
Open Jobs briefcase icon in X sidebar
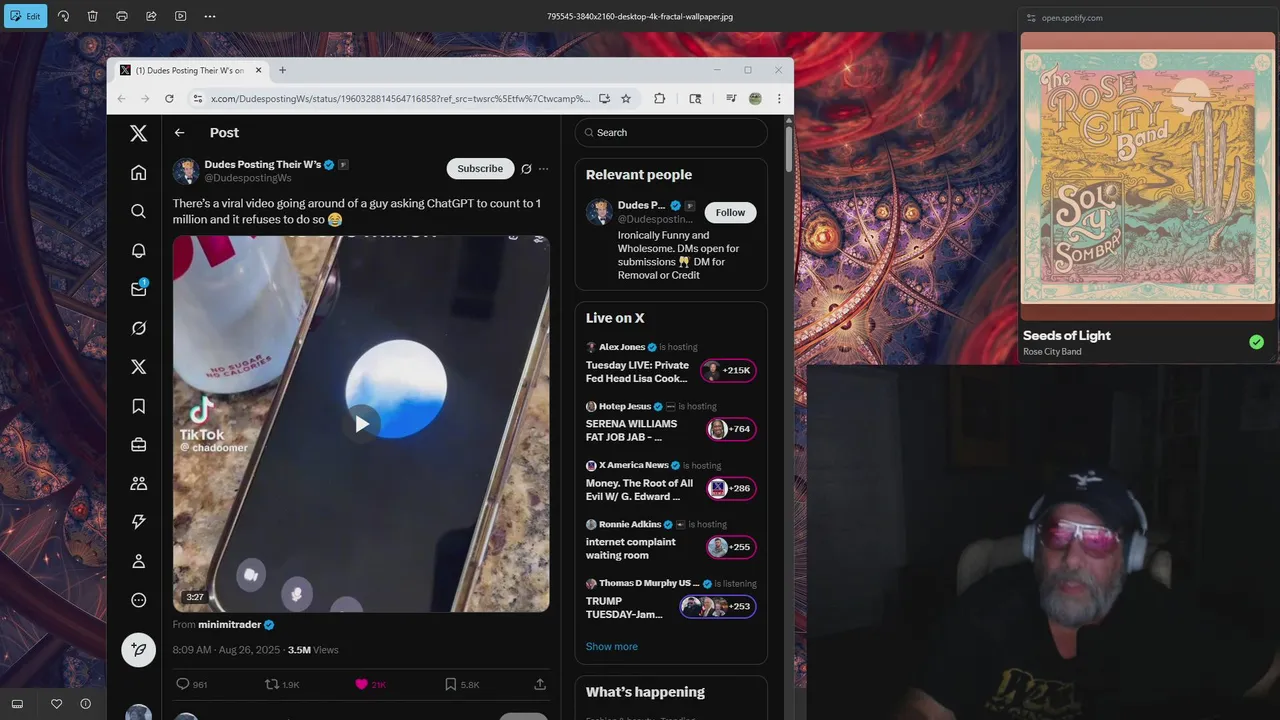139,445
